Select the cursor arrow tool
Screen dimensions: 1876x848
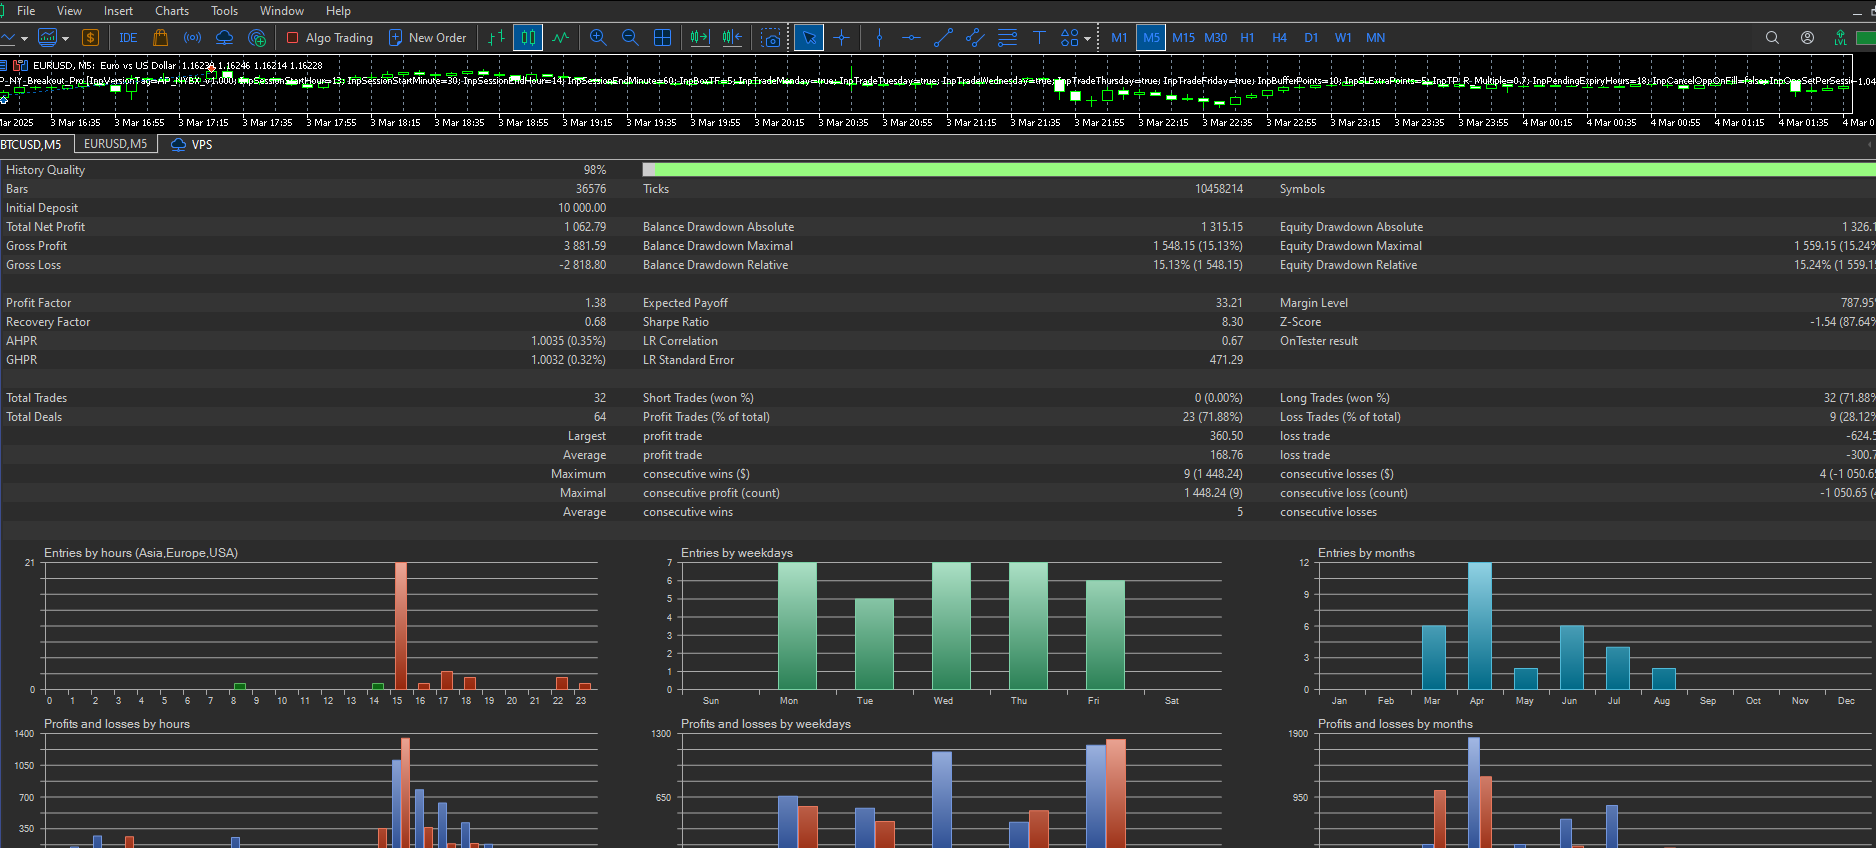click(x=809, y=38)
